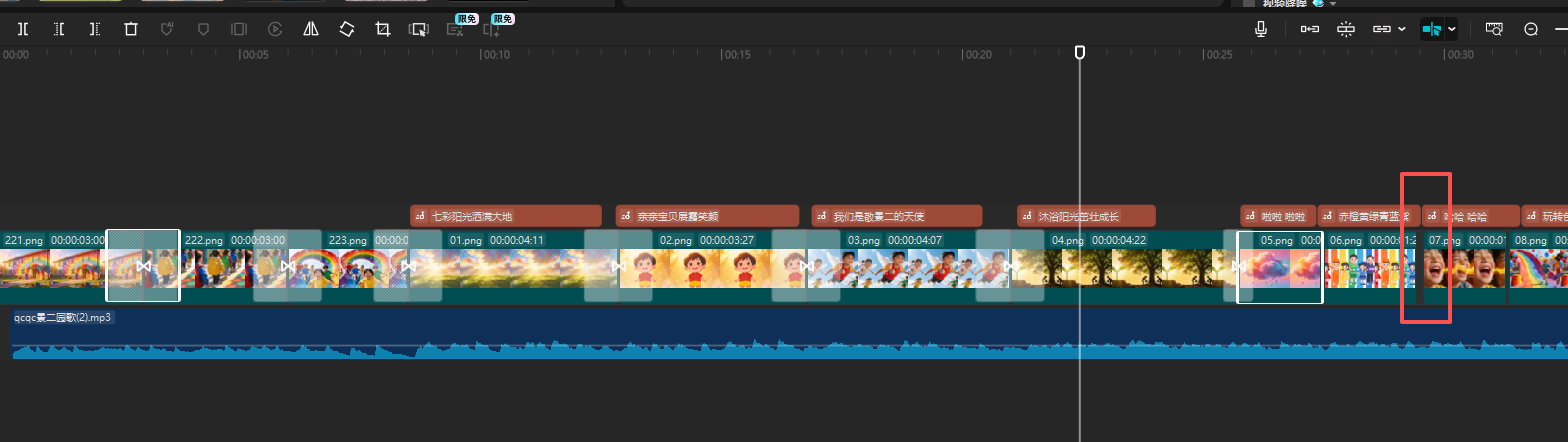Viewport: 1568px width, 442px height.
Task: Click the reverse playback circle icon
Action: point(275,29)
